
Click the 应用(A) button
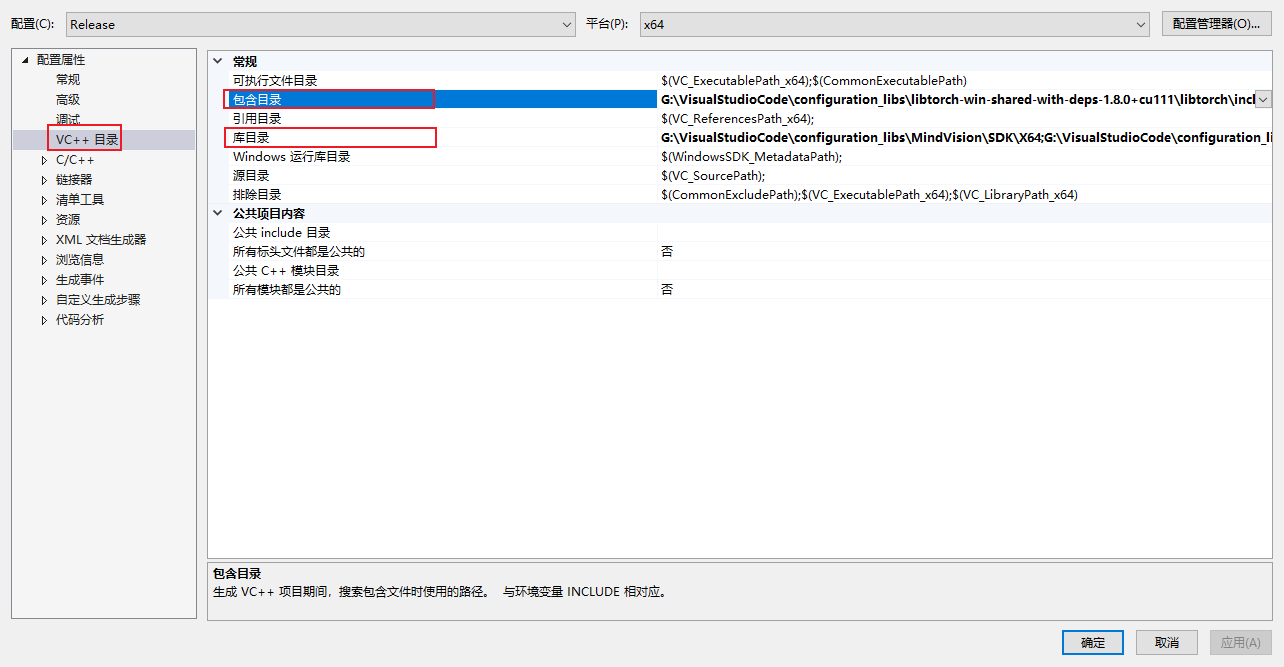point(1240,642)
